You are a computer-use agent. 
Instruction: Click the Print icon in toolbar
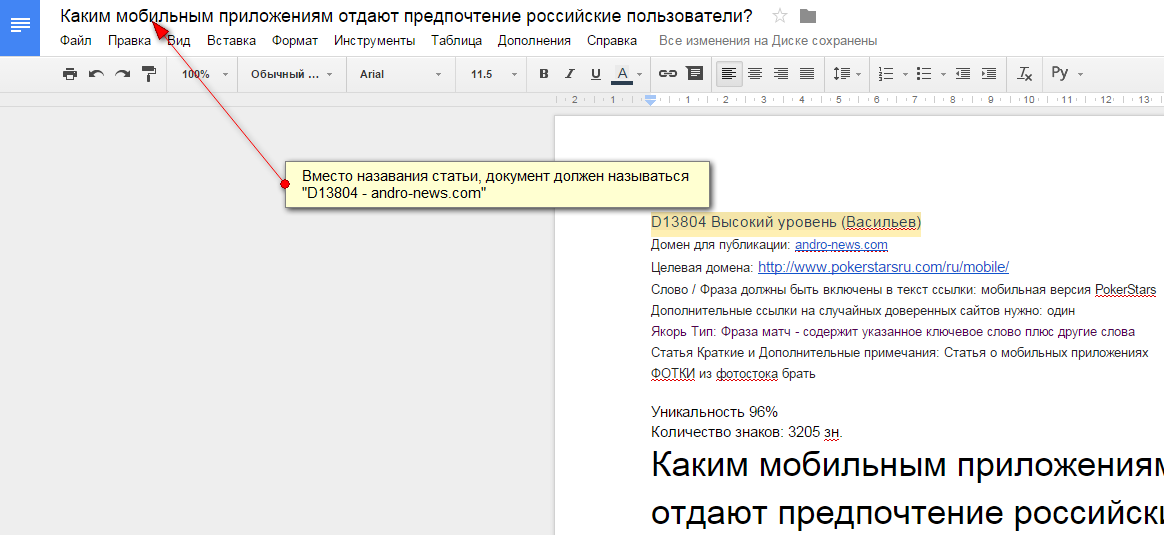(70, 74)
